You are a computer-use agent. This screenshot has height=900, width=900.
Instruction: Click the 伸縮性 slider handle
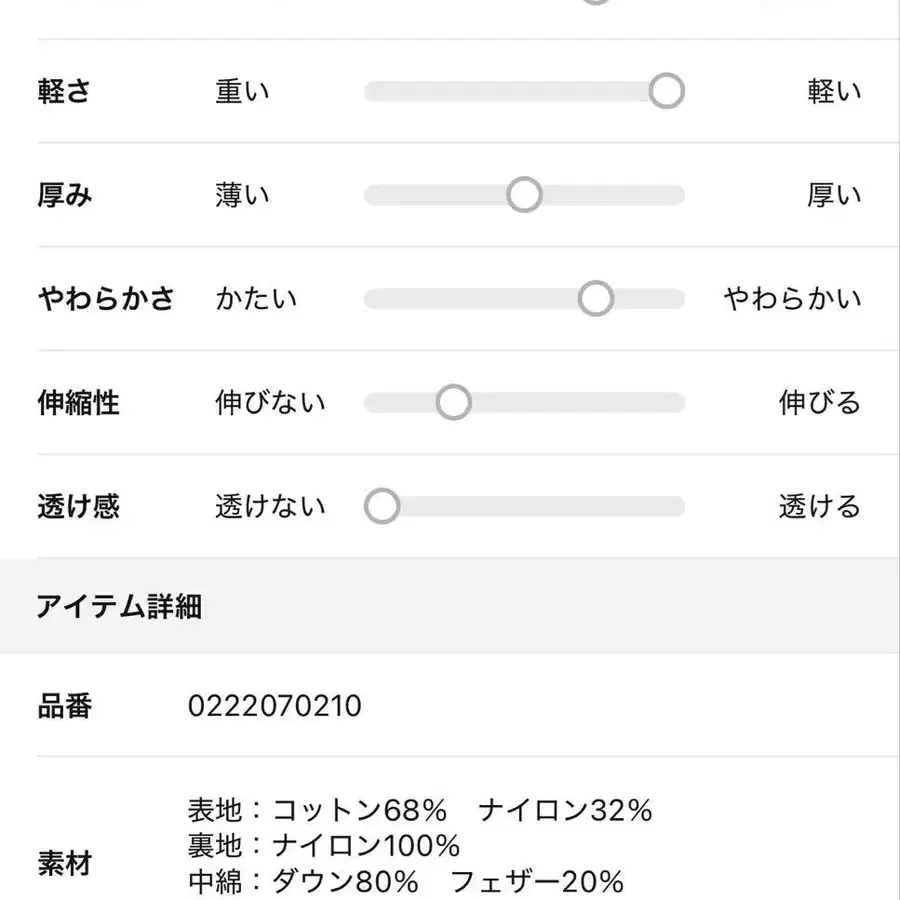(x=454, y=403)
